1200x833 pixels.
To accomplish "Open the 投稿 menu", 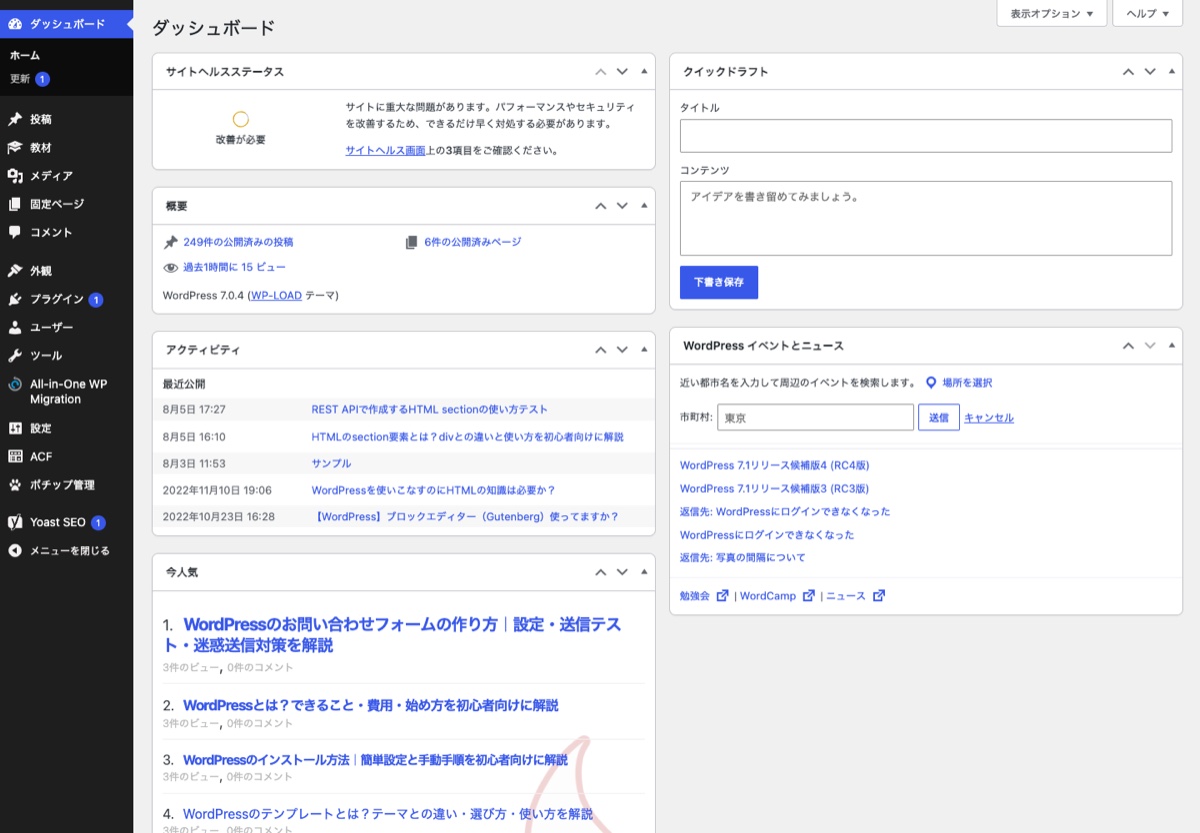I will [x=66, y=119].
